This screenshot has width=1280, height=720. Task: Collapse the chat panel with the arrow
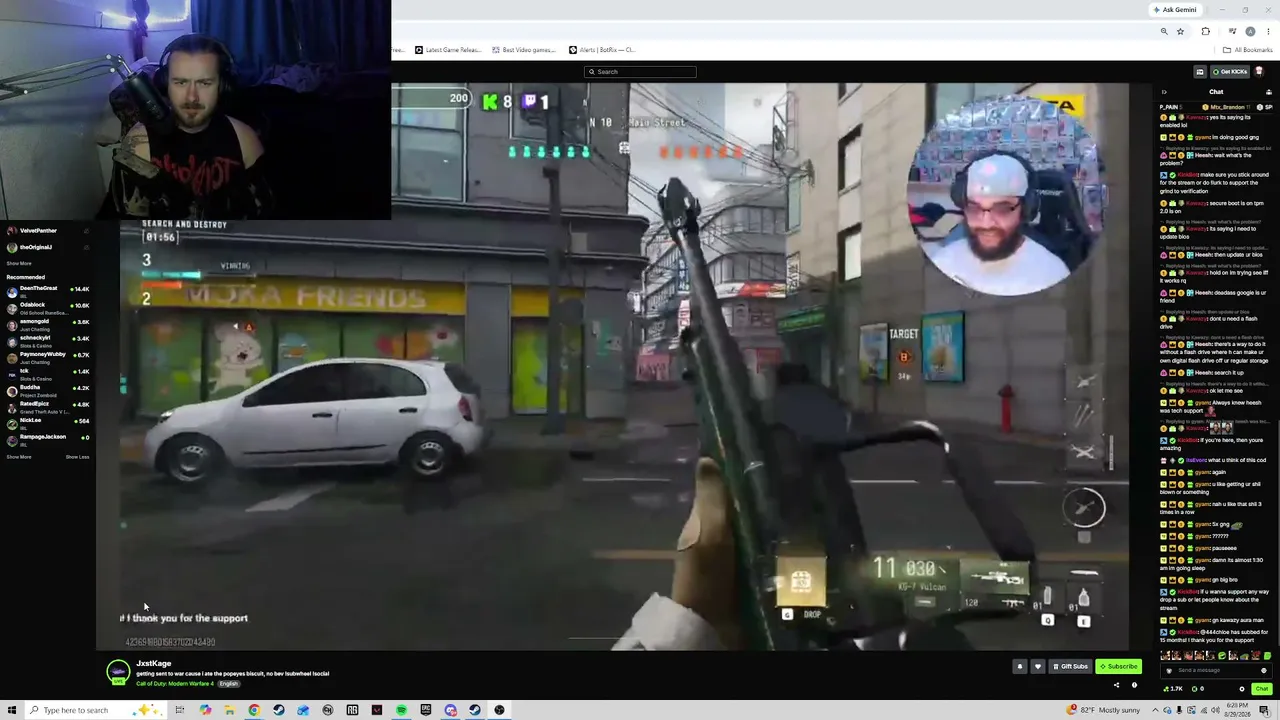pyautogui.click(x=1164, y=92)
